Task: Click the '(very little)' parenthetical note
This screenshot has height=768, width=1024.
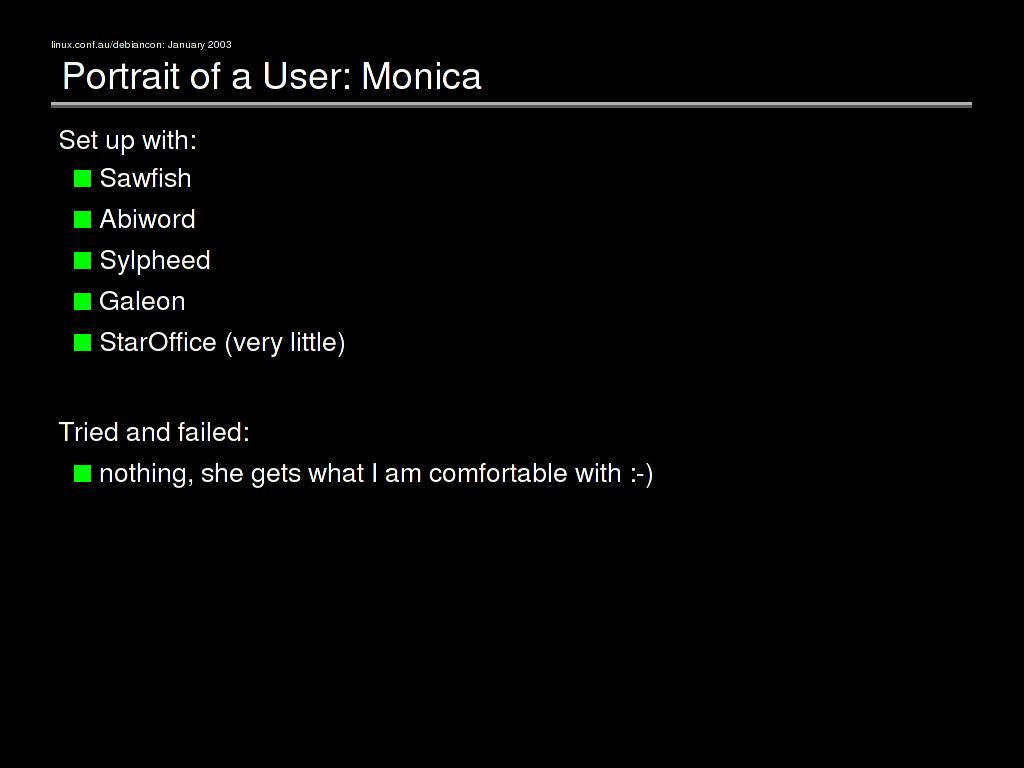Action: pyautogui.click(x=285, y=343)
